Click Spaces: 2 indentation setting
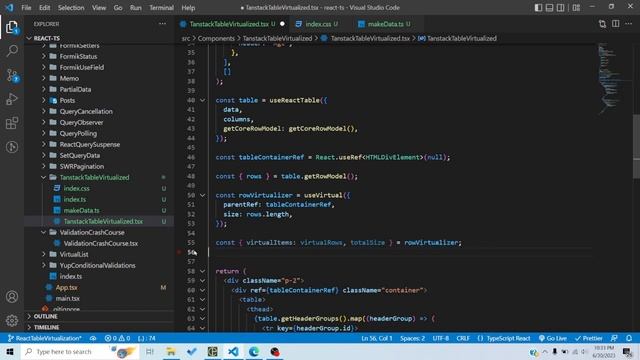Screen dimensions: 640x360 pos(412,338)
